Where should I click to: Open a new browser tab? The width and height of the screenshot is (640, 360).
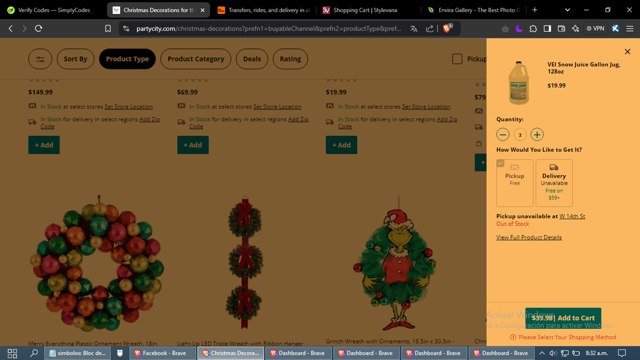pos(535,10)
